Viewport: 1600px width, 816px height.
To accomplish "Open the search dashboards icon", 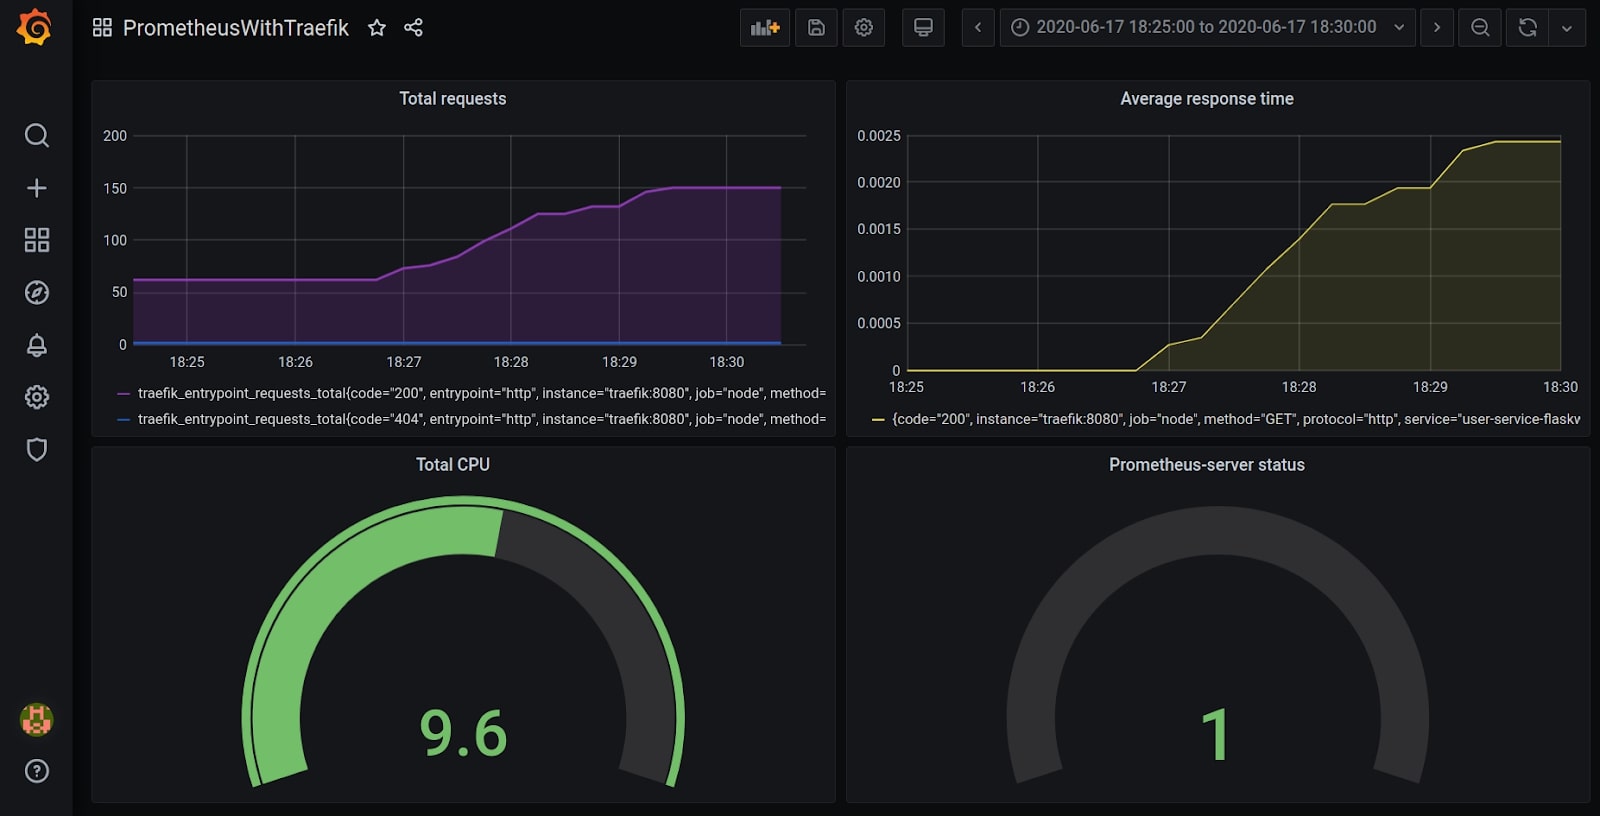I will tap(36, 135).
